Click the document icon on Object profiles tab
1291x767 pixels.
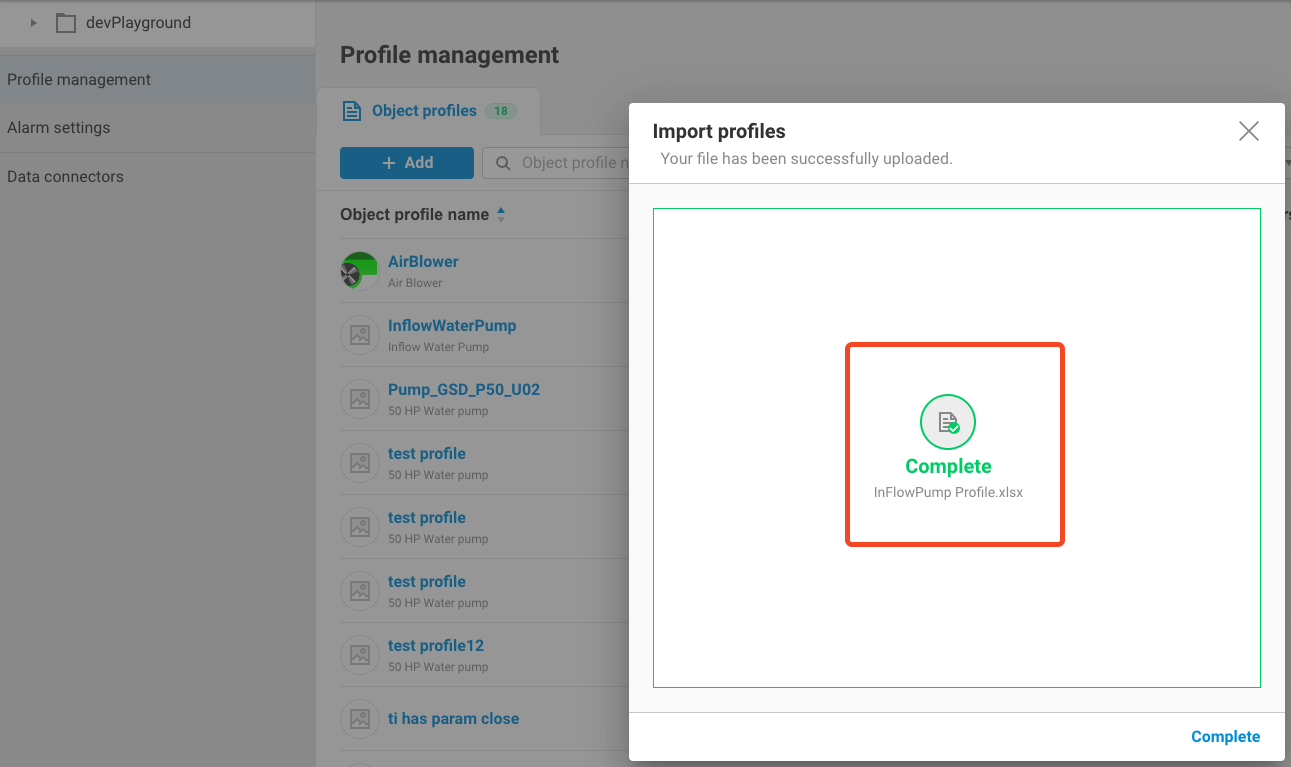pos(352,111)
